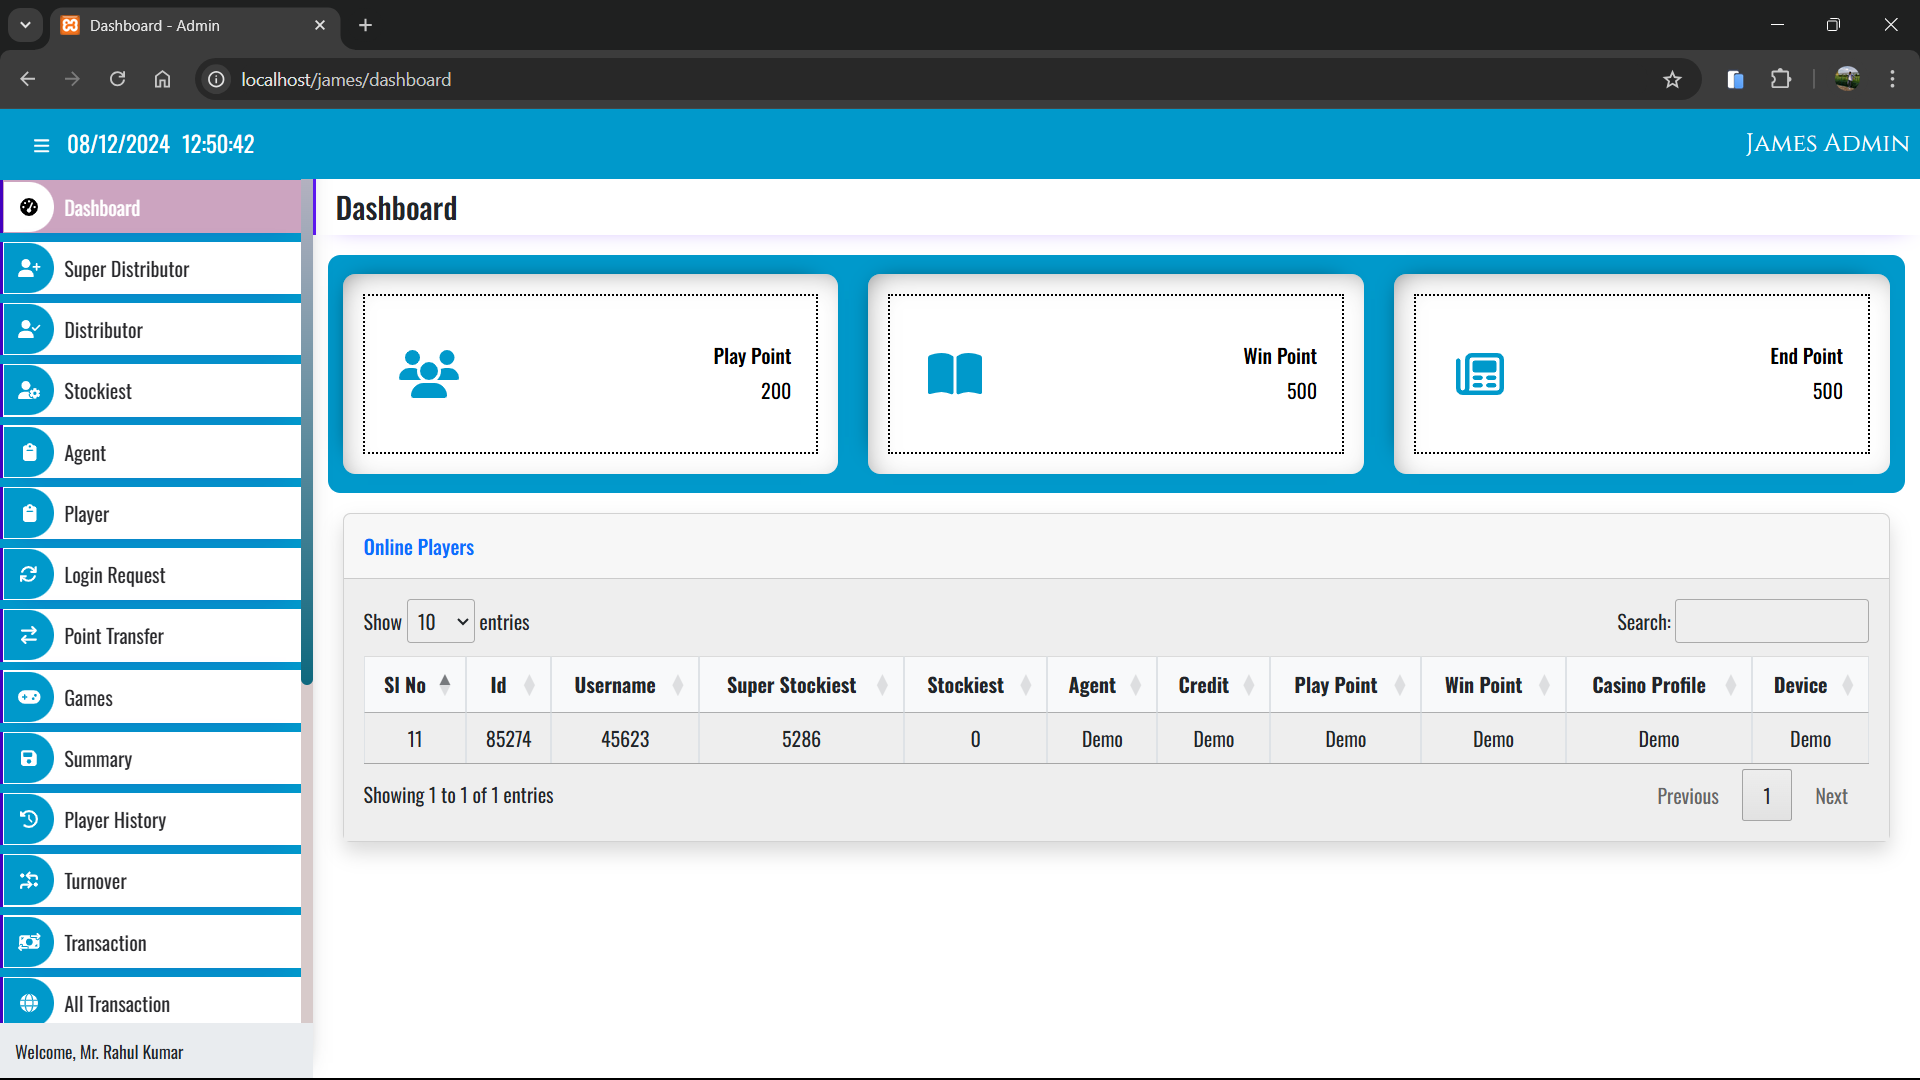Click the Player History clock icon
The height and width of the screenshot is (1080, 1920).
click(x=29, y=820)
